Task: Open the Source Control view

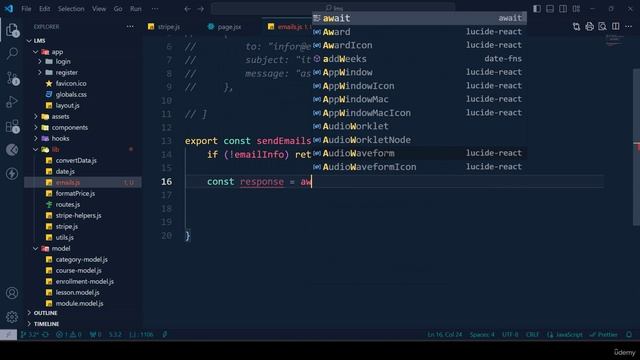Action: [x=12, y=78]
